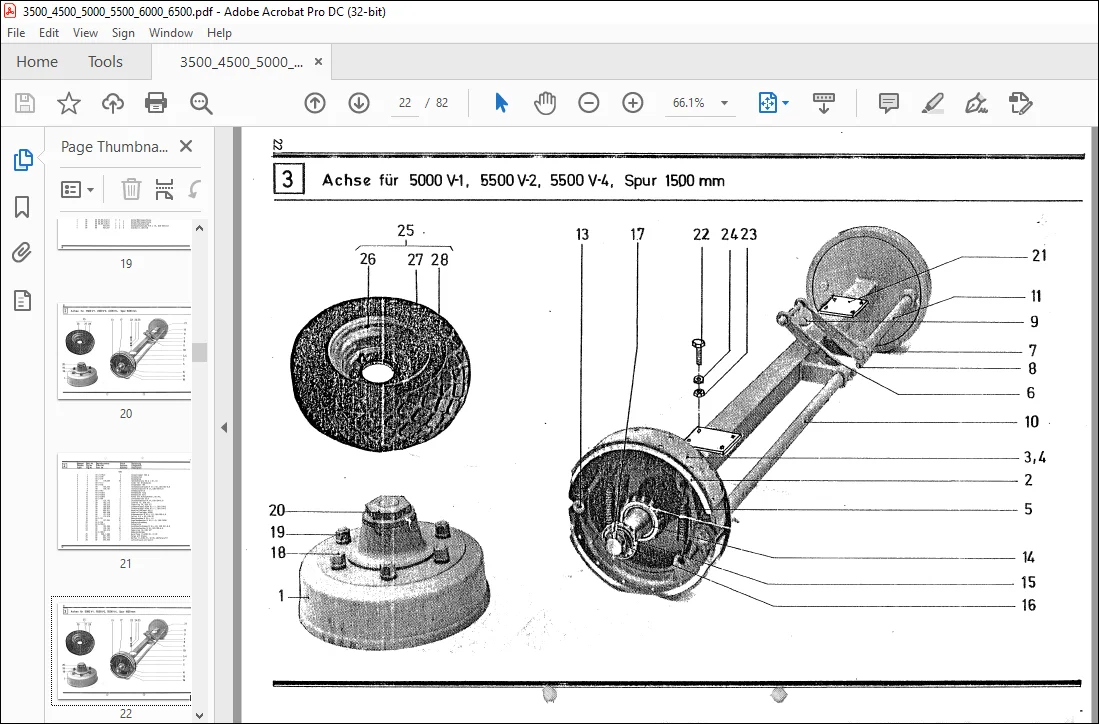
Task: Zoom out with minus button
Action: pyautogui.click(x=589, y=103)
